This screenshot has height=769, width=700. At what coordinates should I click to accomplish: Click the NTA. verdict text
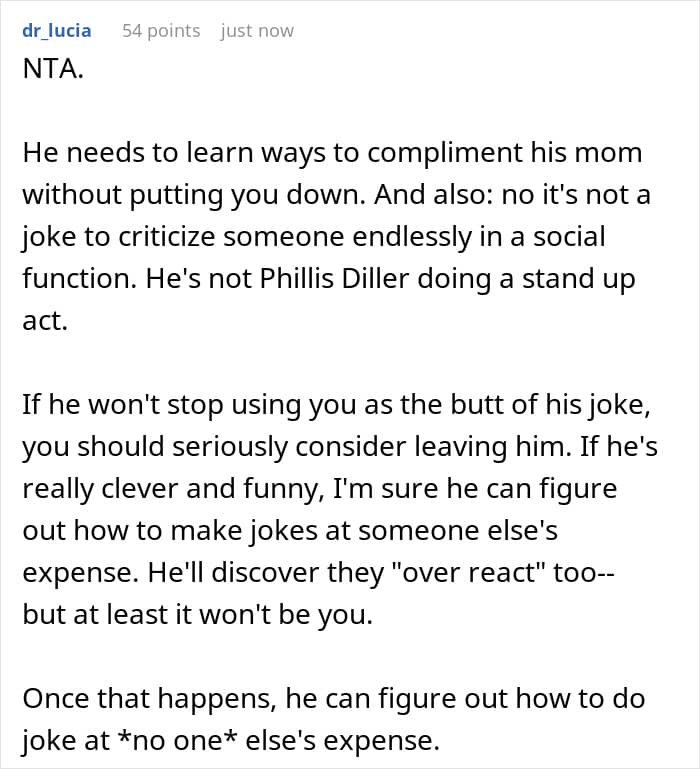pyautogui.click(x=53, y=69)
